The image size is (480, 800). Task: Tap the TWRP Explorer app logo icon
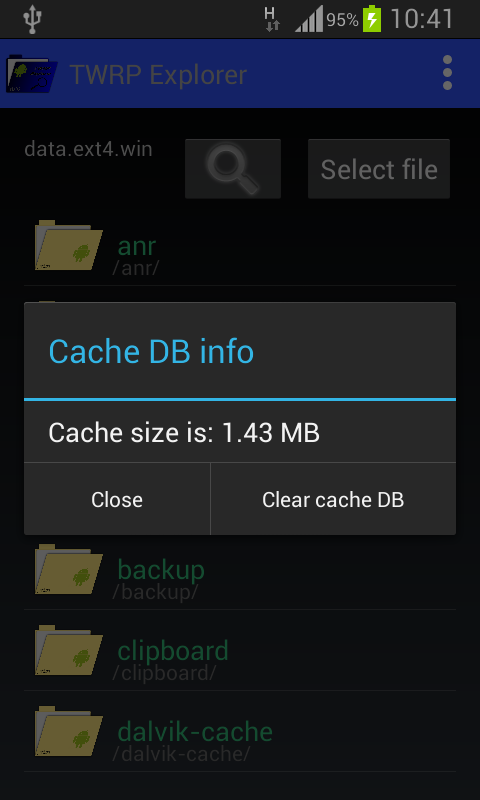[32, 74]
